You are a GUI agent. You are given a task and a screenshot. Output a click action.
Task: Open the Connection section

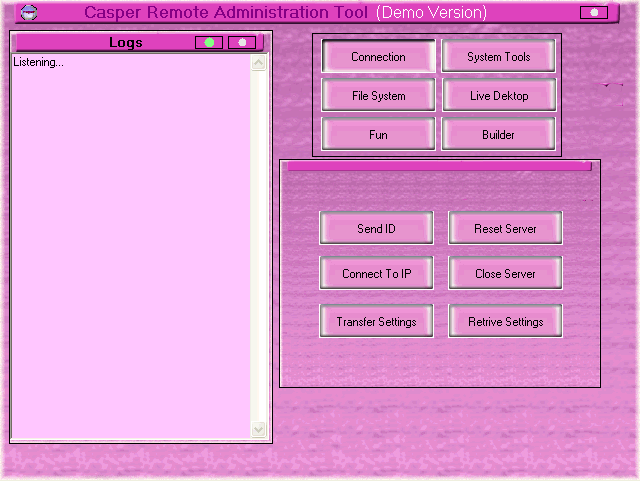click(378, 57)
